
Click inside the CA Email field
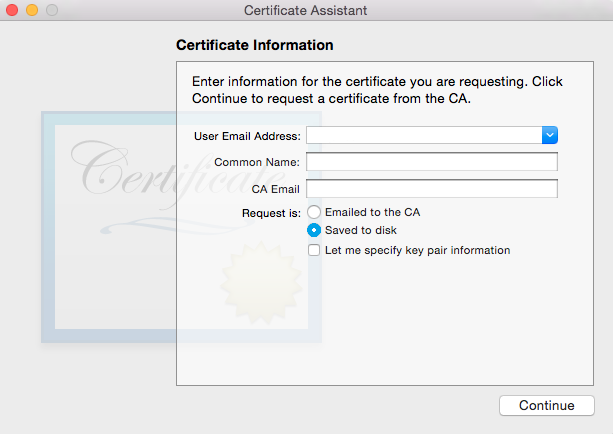[x=432, y=189]
